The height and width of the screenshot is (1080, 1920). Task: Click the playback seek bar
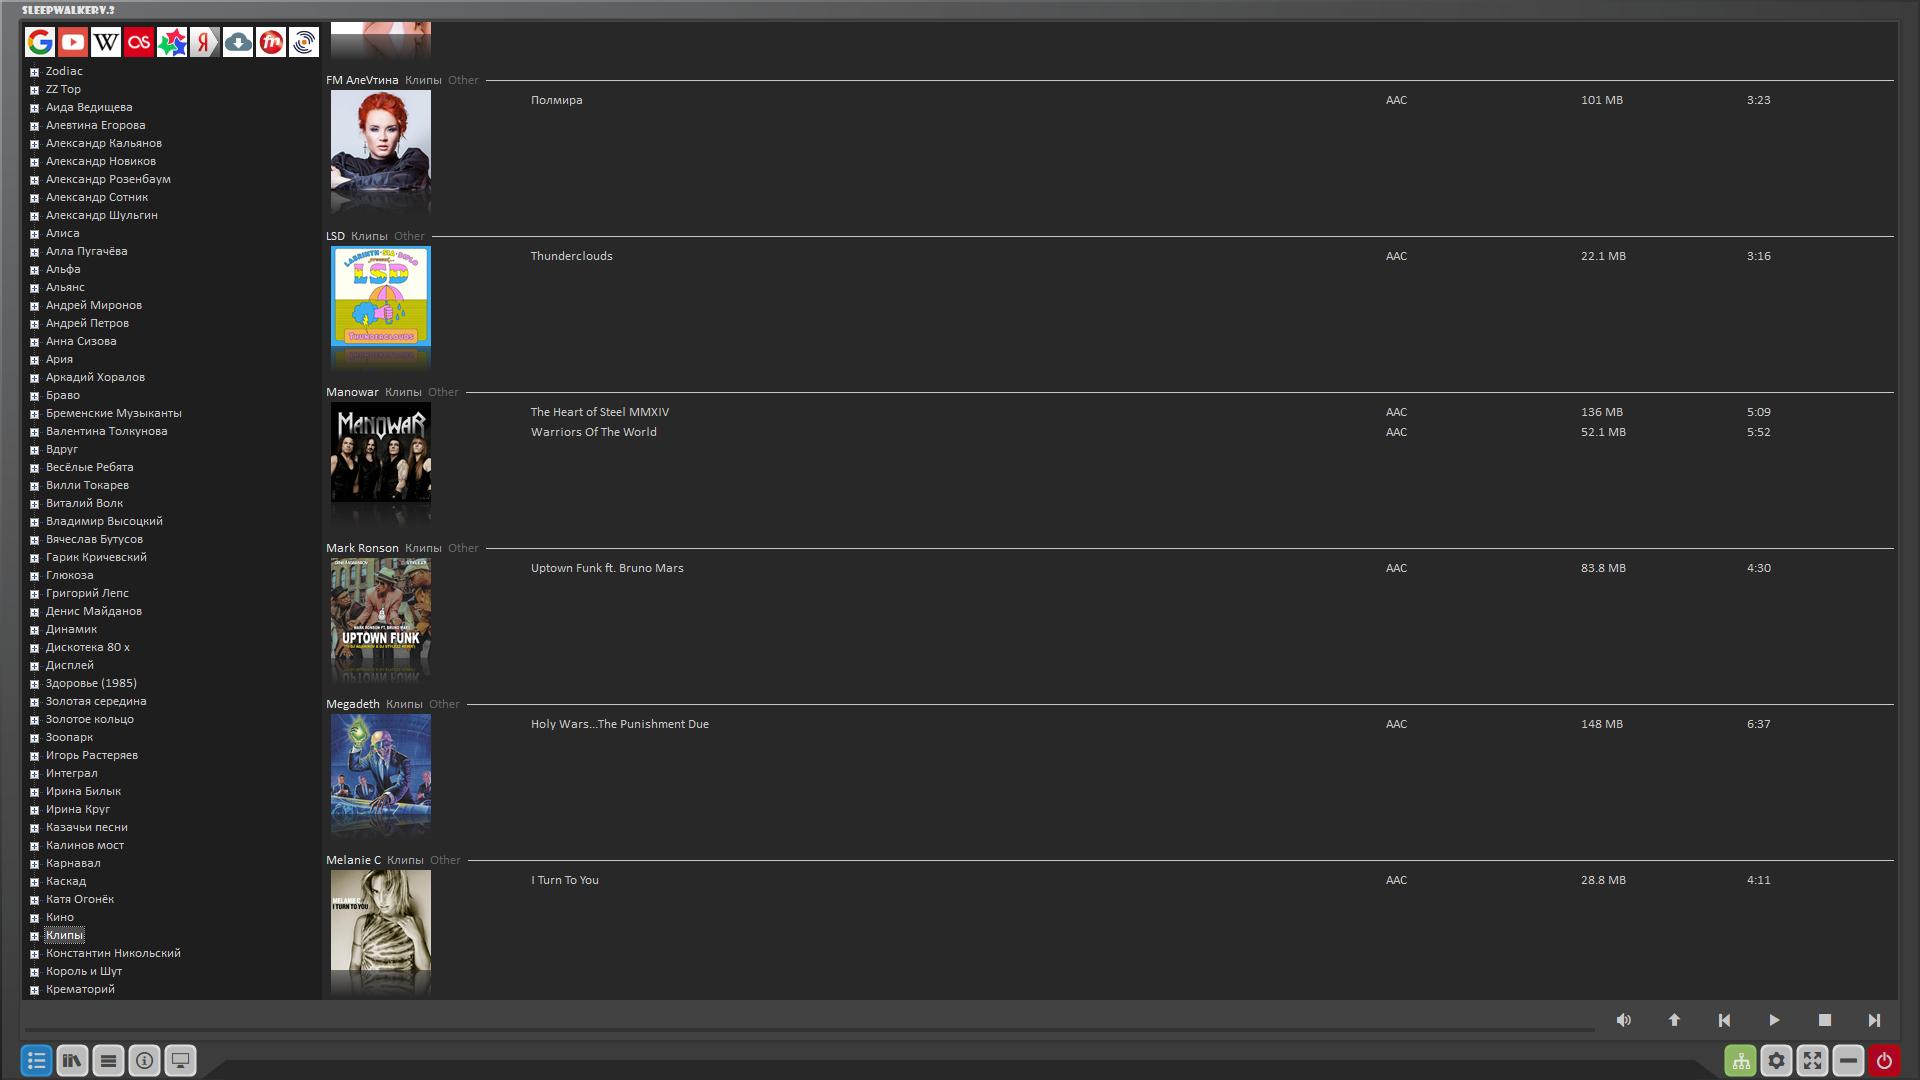[800, 1028]
